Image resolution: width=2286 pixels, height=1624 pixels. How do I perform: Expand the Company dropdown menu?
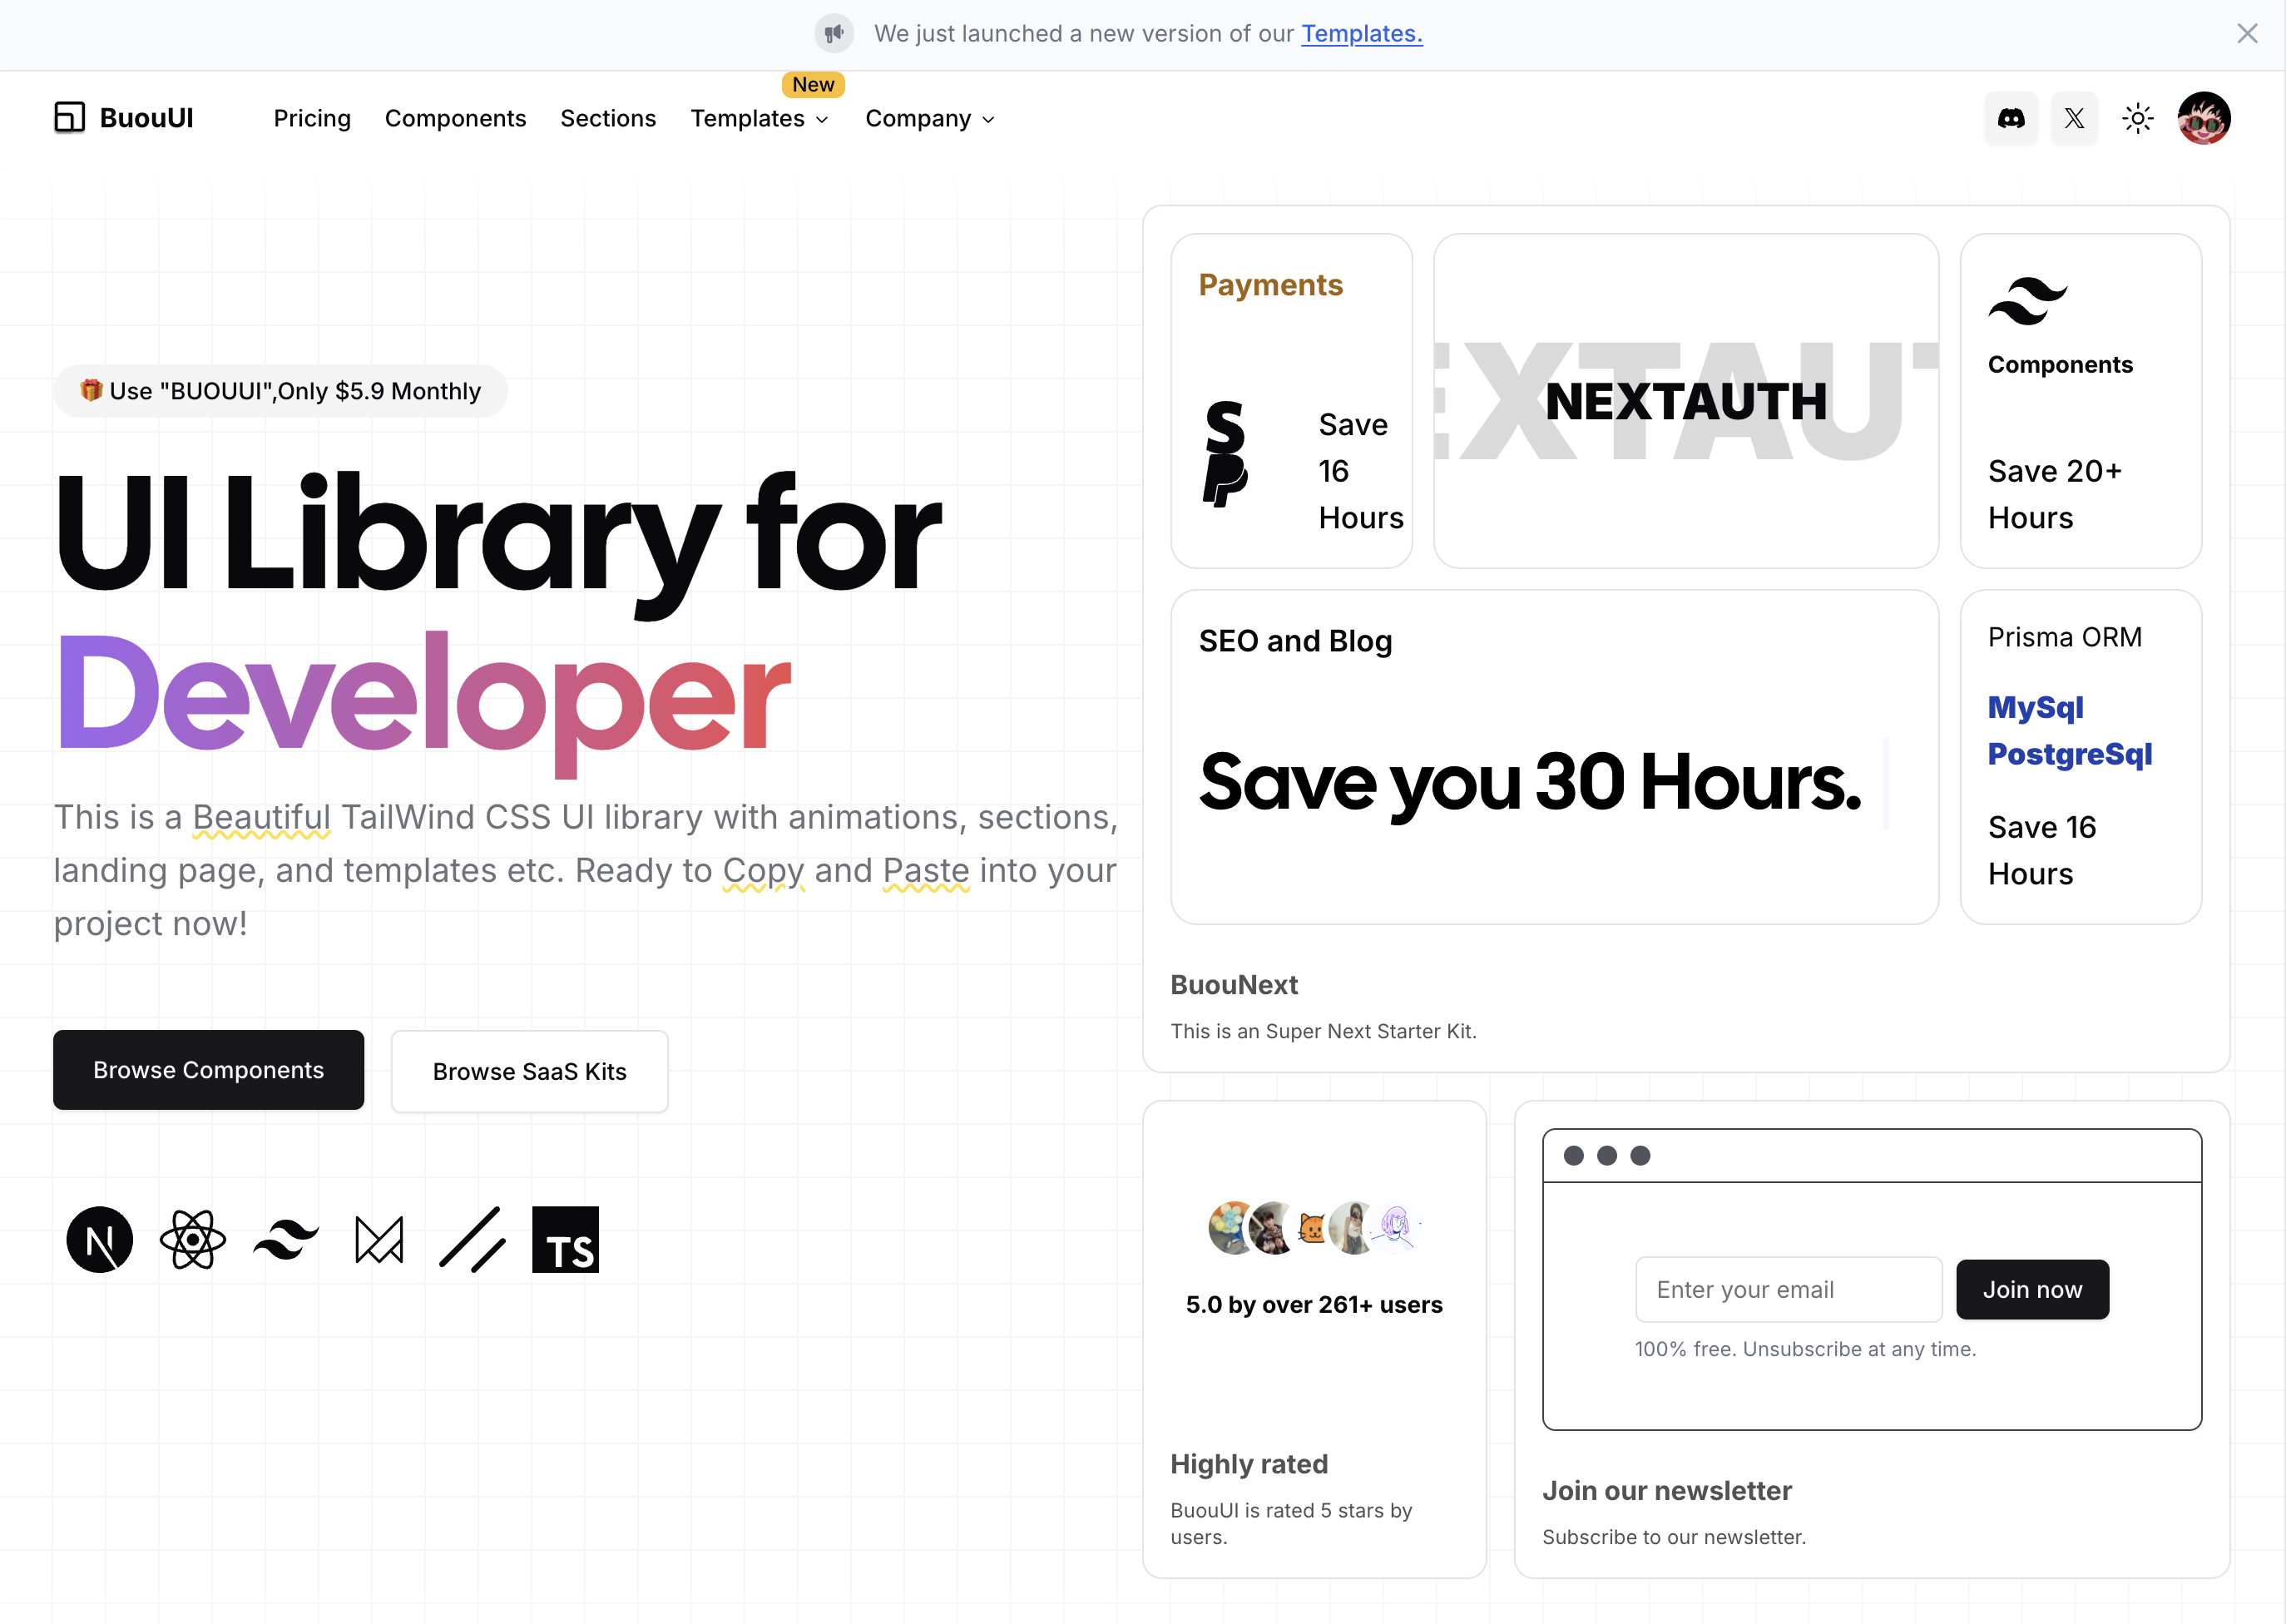coord(929,118)
